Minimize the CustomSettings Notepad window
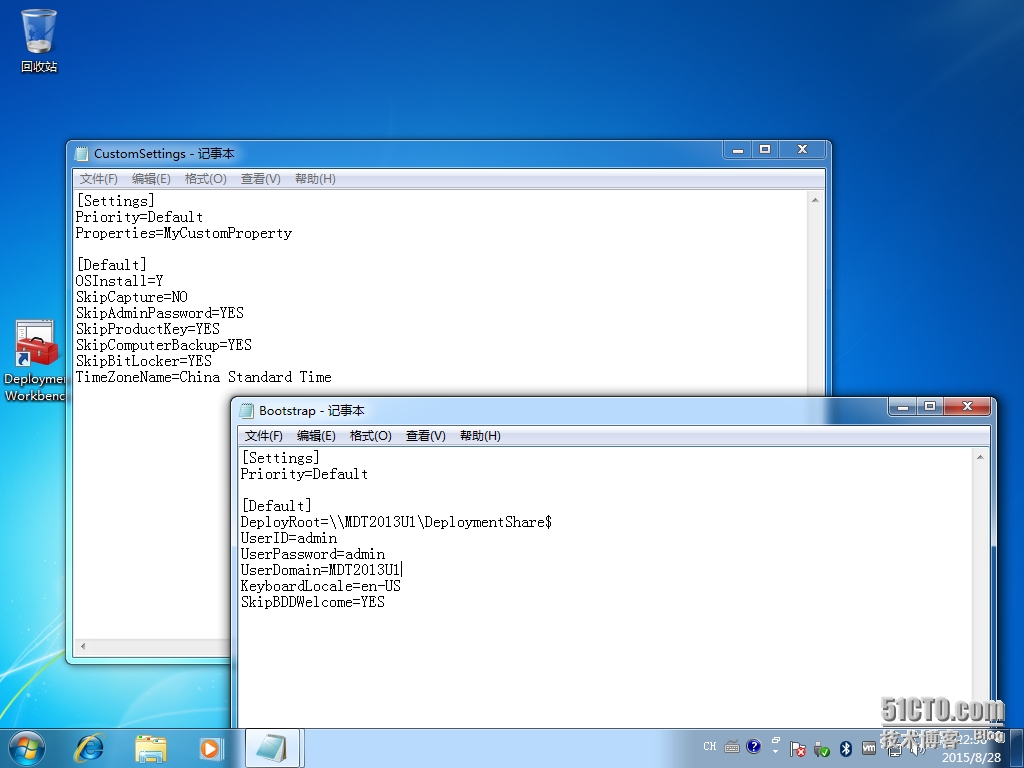1024x768 pixels. tap(738, 150)
